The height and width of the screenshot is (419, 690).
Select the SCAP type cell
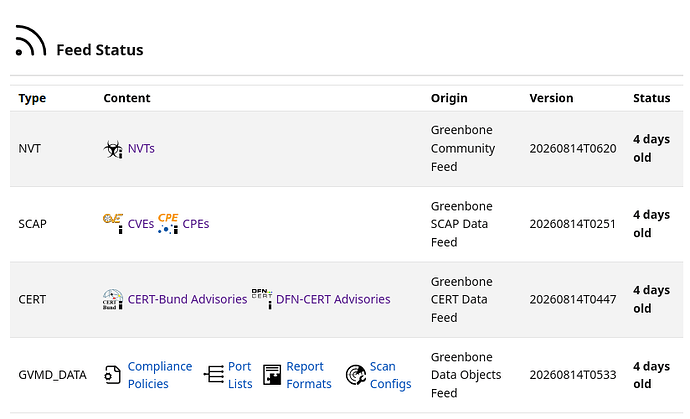click(x=32, y=224)
